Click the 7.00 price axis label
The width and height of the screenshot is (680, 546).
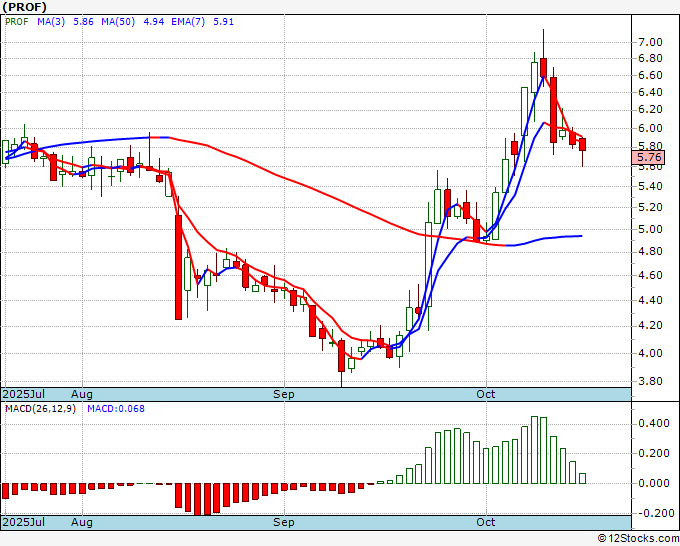650,43
